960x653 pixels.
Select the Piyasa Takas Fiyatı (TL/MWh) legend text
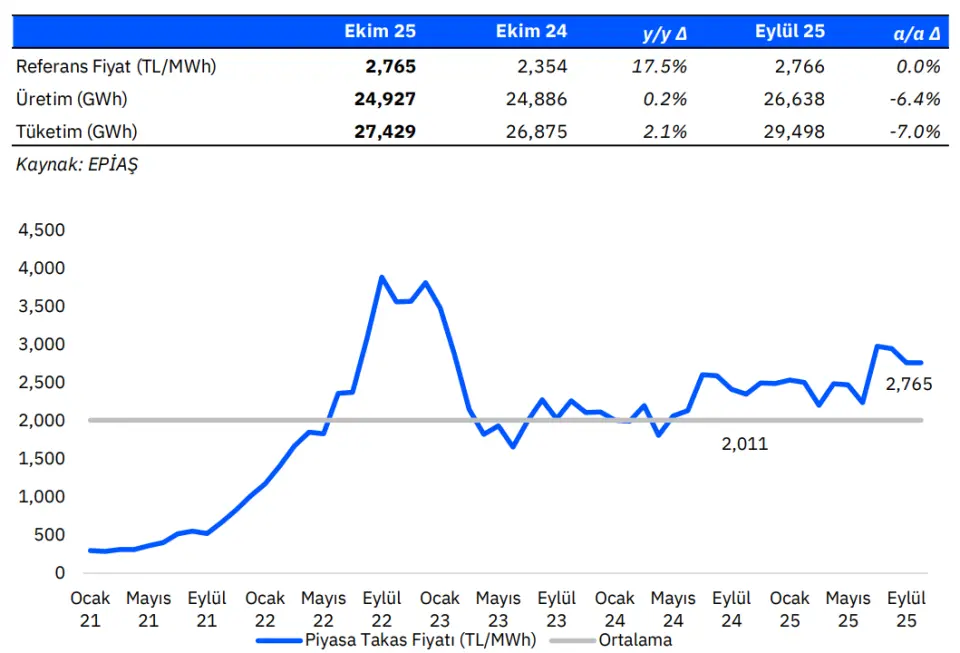click(420, 640)
